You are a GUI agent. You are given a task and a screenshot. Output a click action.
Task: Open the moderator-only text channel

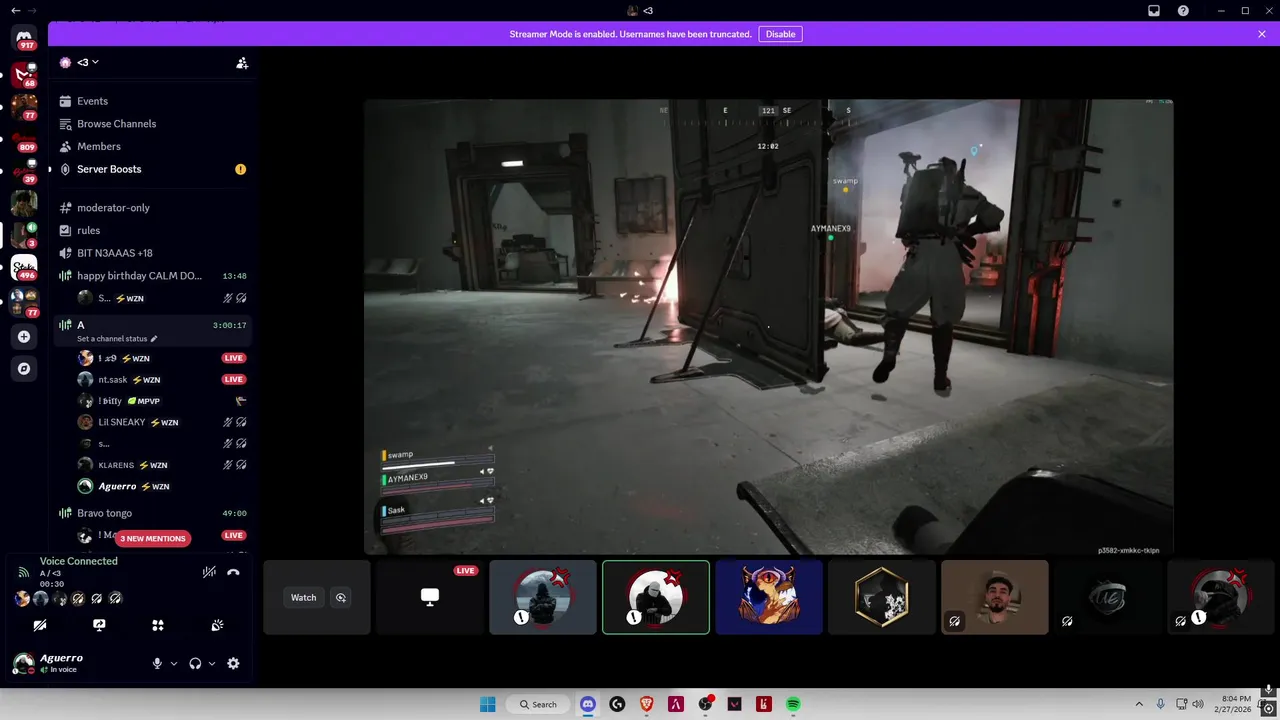(153, 208)
